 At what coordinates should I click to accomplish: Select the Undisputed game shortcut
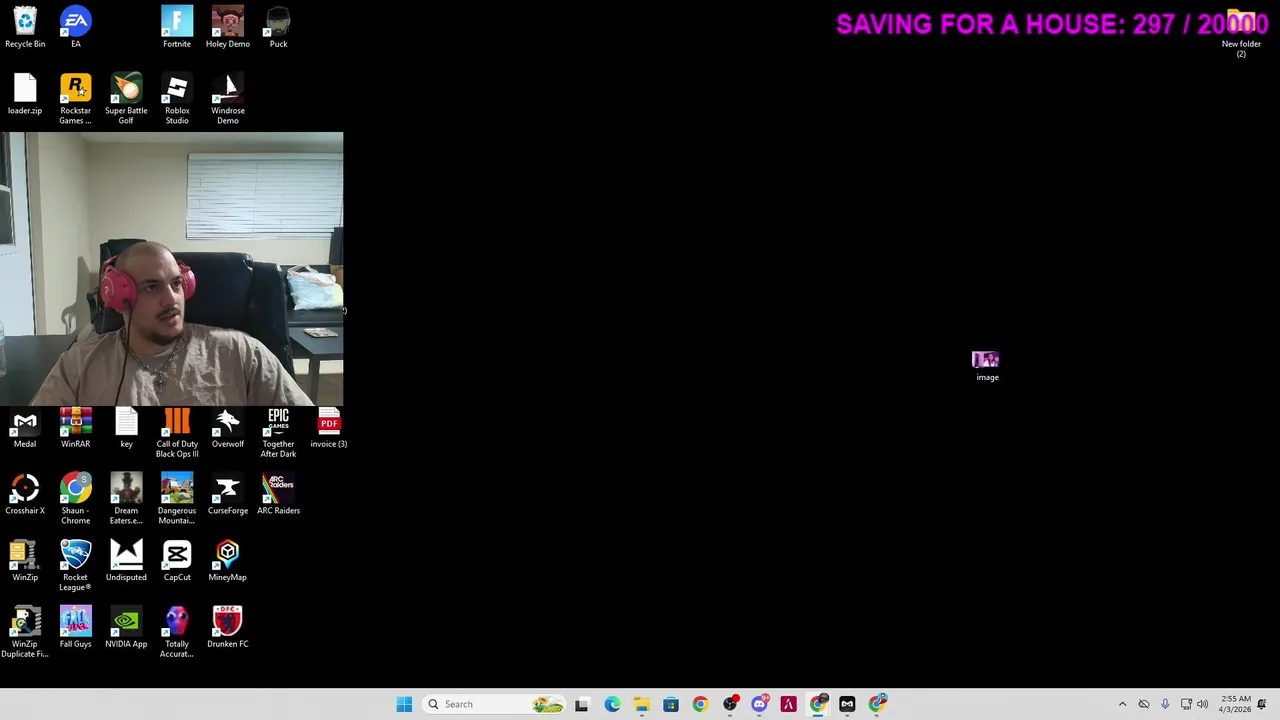(126, 561)
